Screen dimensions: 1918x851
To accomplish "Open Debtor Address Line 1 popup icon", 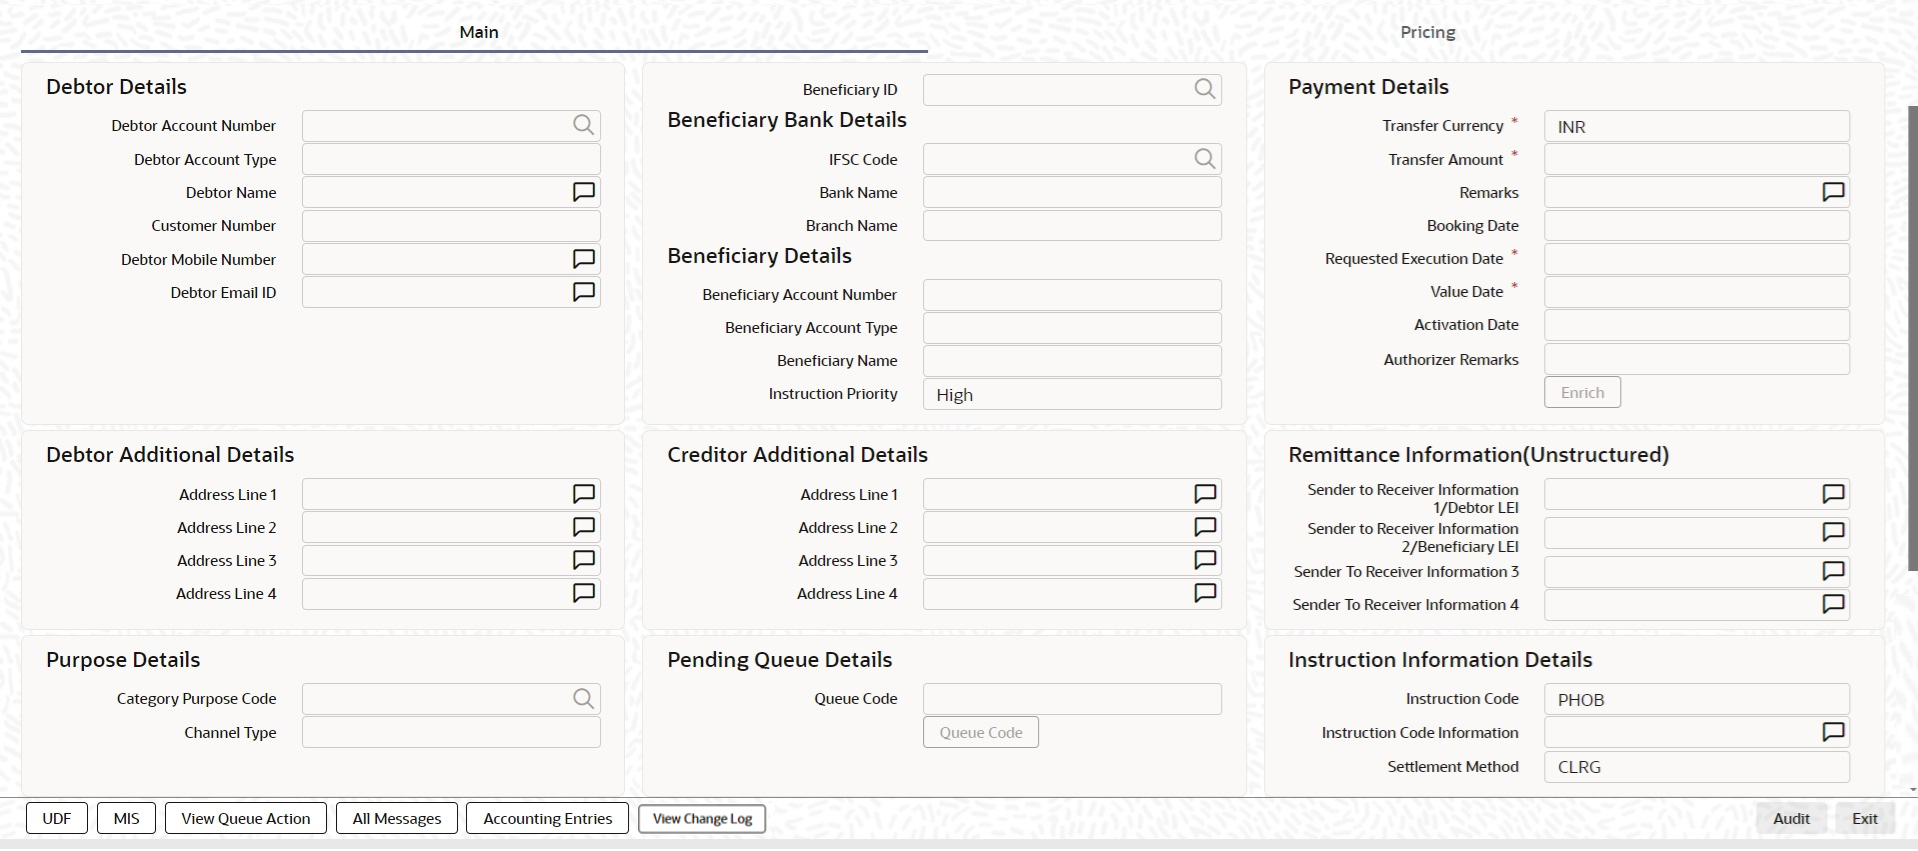I will click(584, 494).
